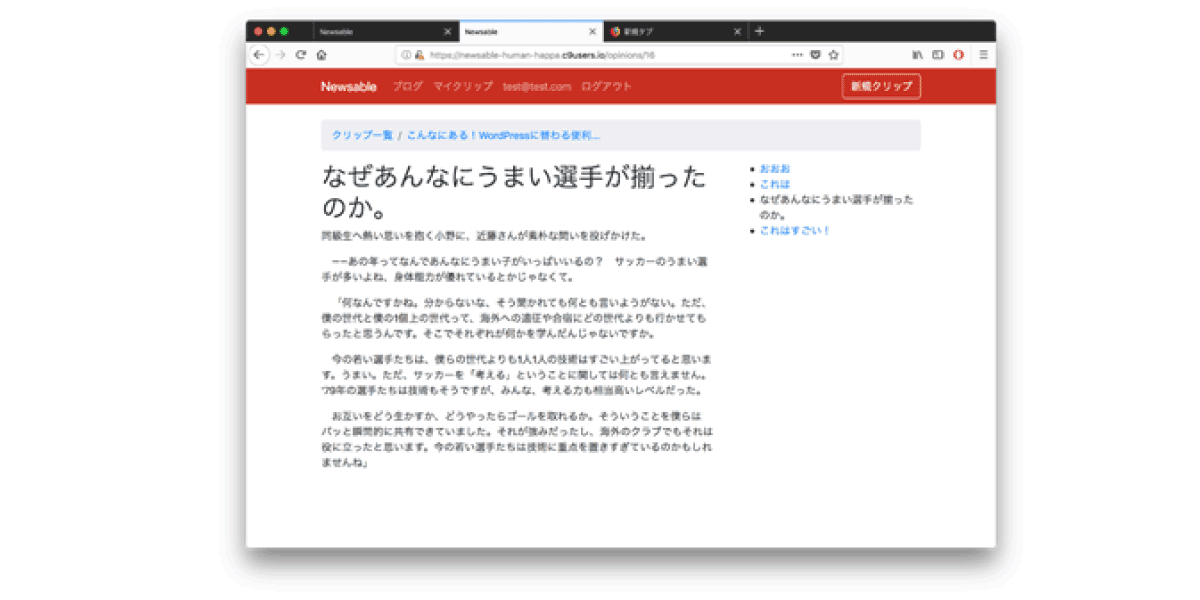Click the paragraph starting 「何なんですかね
The width and height of the screenshot is (1200, 600).
coord(515,317)
